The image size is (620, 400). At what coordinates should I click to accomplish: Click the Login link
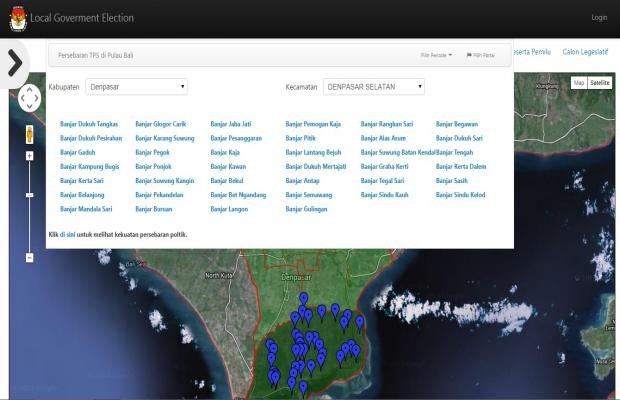click(x=599, y=18)
